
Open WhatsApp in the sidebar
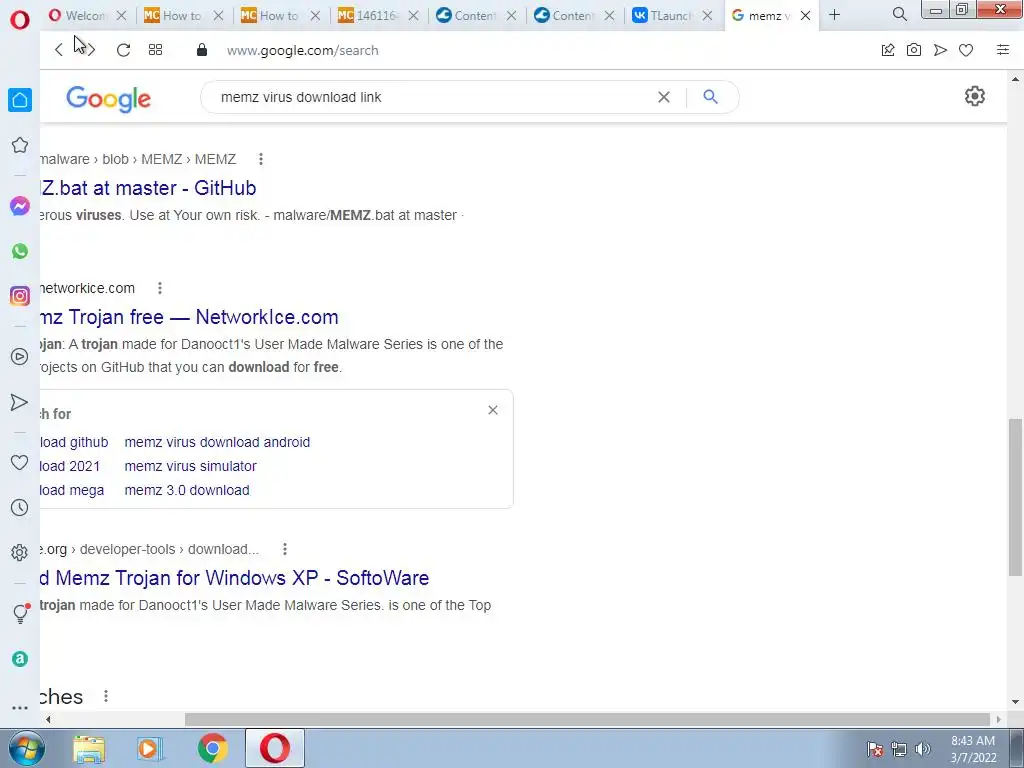[x=20, y=251]
